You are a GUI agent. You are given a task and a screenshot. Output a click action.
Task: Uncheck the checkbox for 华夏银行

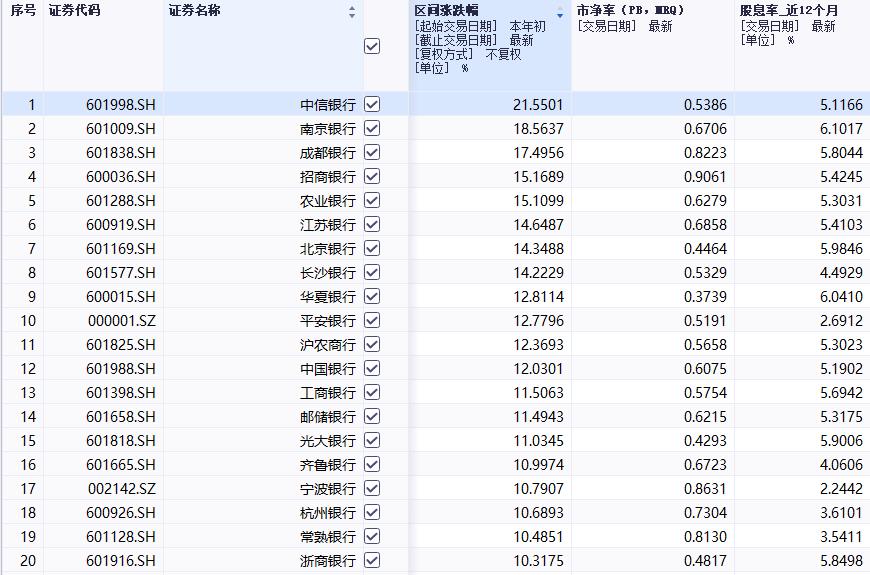[x=372, y=296]
